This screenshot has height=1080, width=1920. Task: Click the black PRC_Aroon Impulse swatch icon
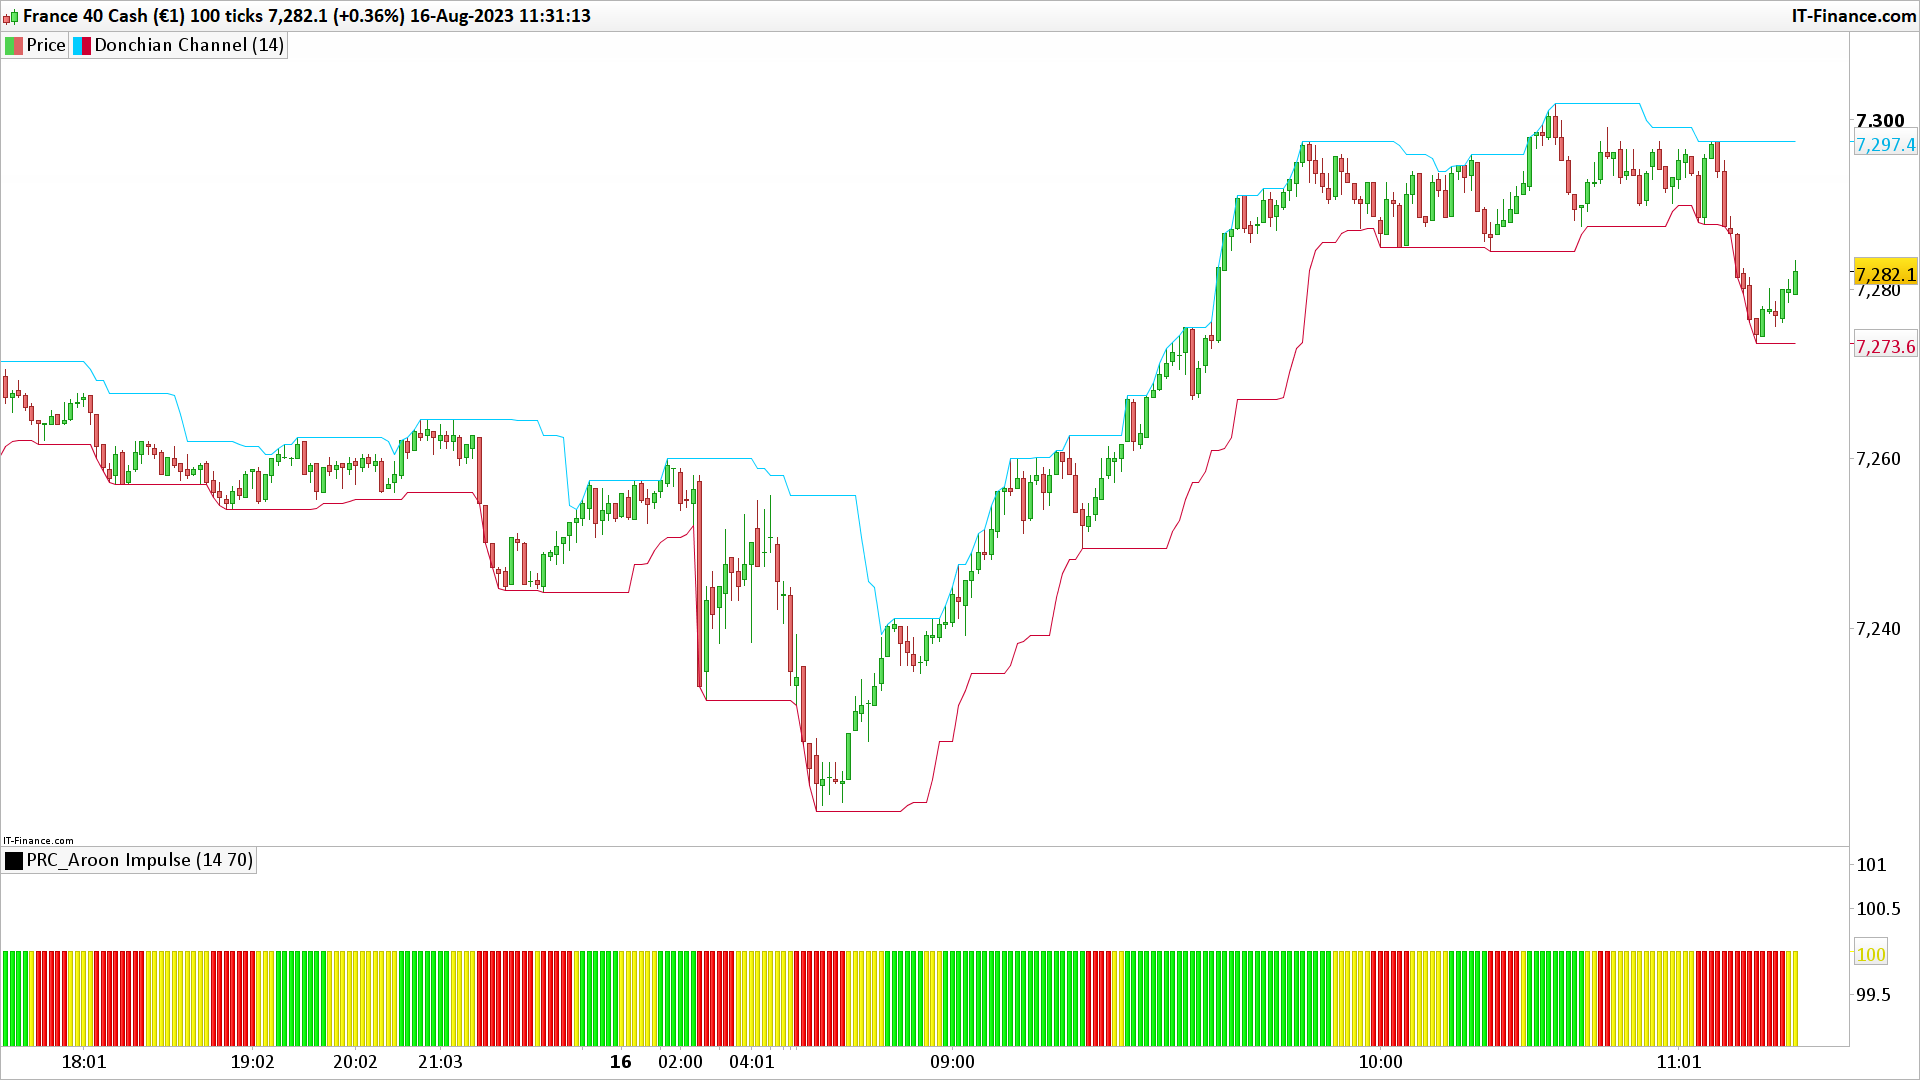click(14, 860)
